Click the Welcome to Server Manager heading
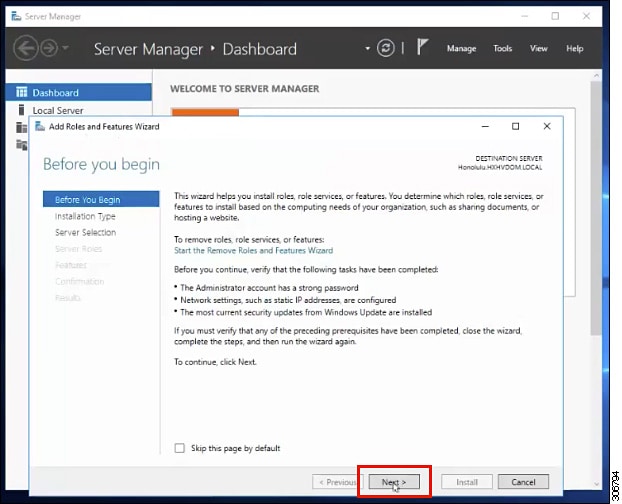622x504 pixels. (x=245, y=88)
